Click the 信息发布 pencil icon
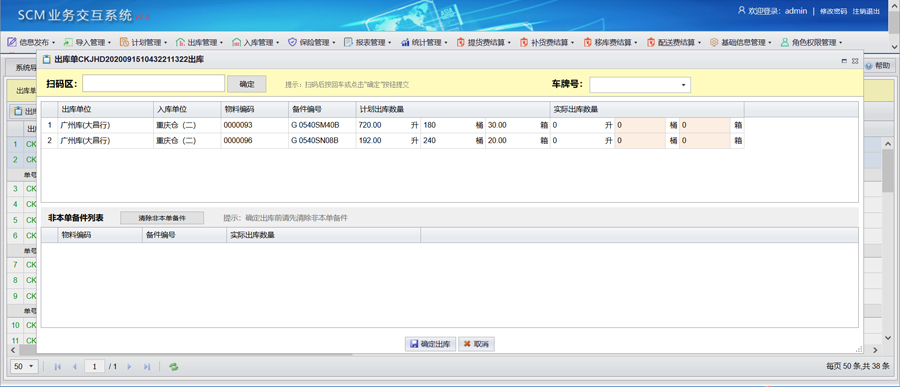Image resolution: width=900 pixels, height=387 pixels. point(11,42)
